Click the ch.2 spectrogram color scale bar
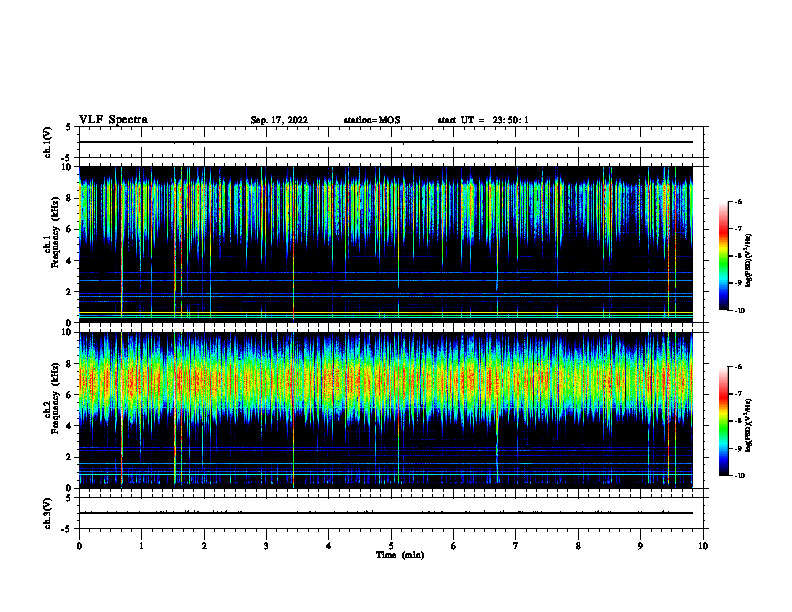Image resolution: width=792 pixels, height=612 pixels. point(723,421)
